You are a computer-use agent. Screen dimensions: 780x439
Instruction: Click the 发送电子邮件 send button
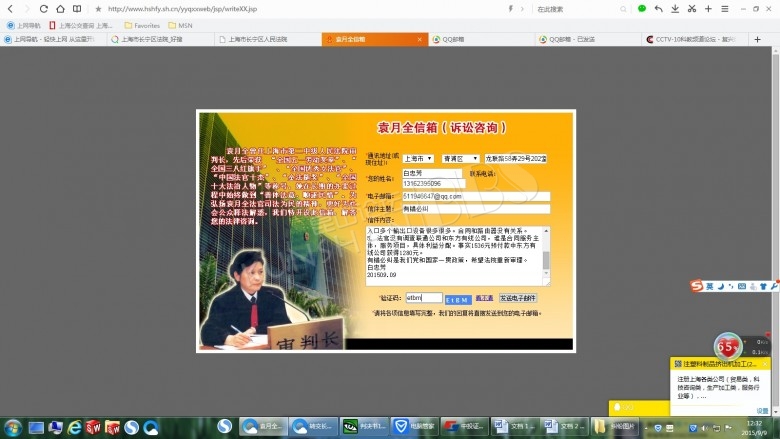tap(518, 298)
